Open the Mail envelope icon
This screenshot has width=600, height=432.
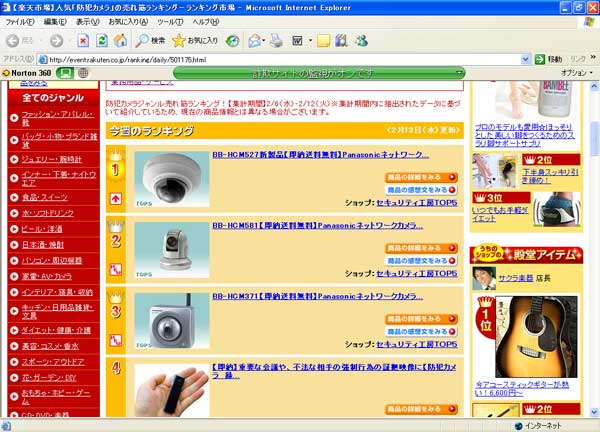click(254, 40)
